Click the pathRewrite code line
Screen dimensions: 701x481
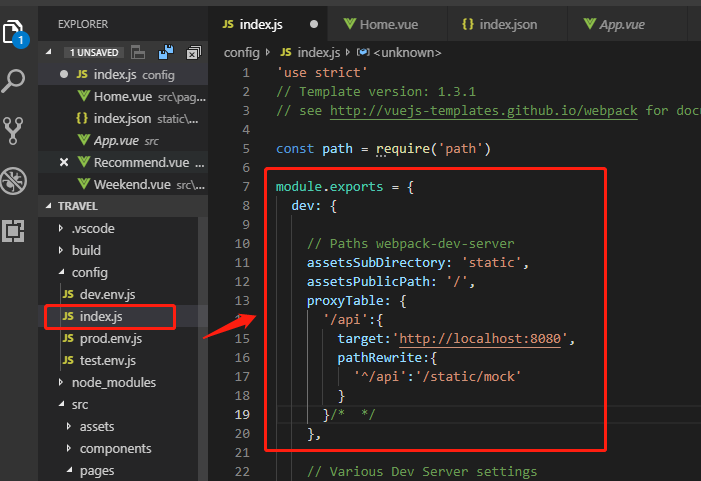coord(387,358)
